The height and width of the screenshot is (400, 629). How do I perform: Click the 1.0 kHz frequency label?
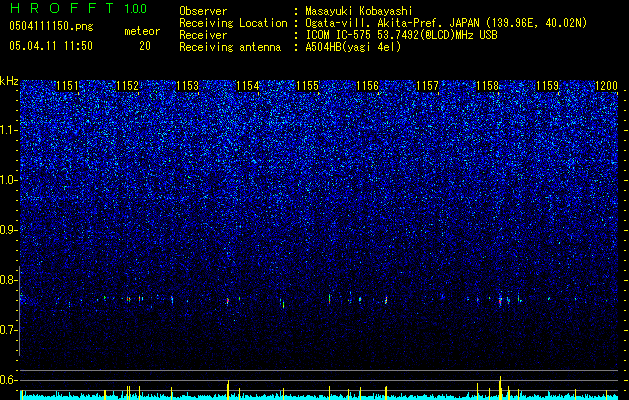pos(9,180)
